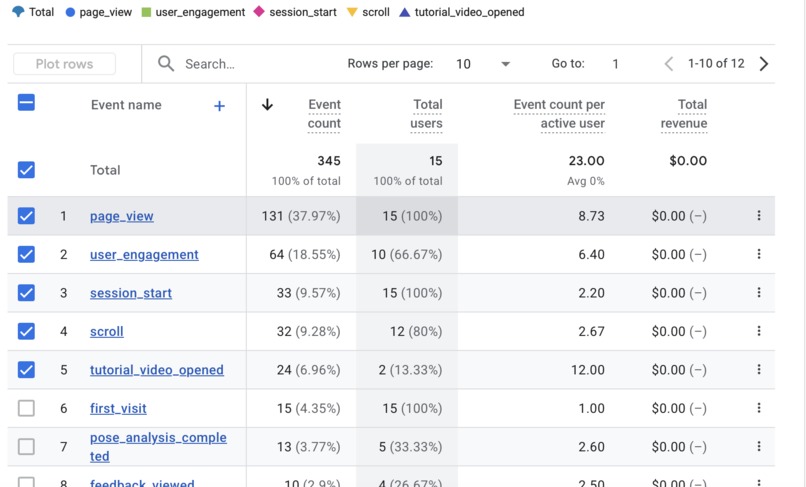Open the scroll row options menu
This screenshot has height=487, width=806.
pos(759,331)
